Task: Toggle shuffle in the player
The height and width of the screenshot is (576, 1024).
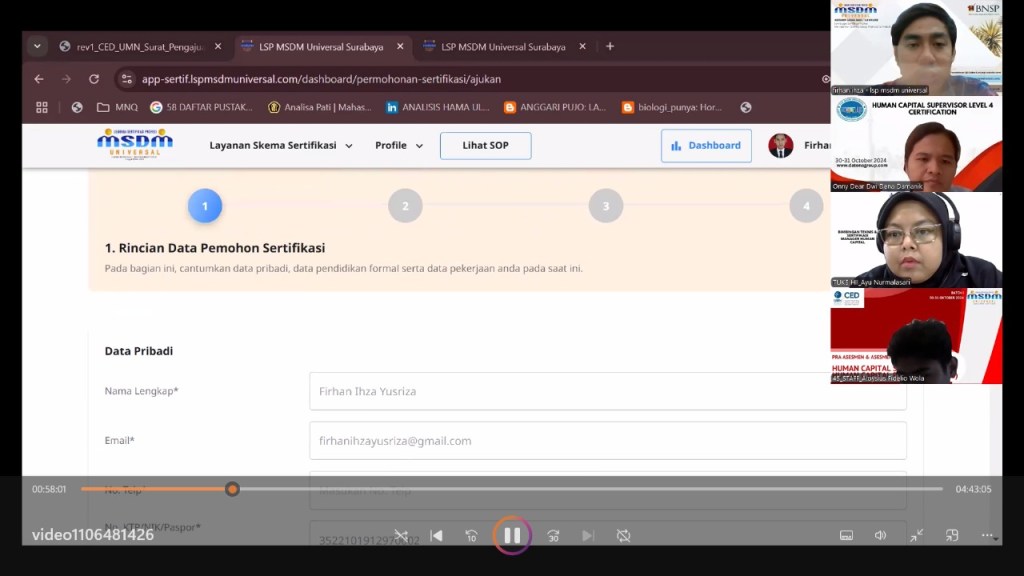Action: 401,536
